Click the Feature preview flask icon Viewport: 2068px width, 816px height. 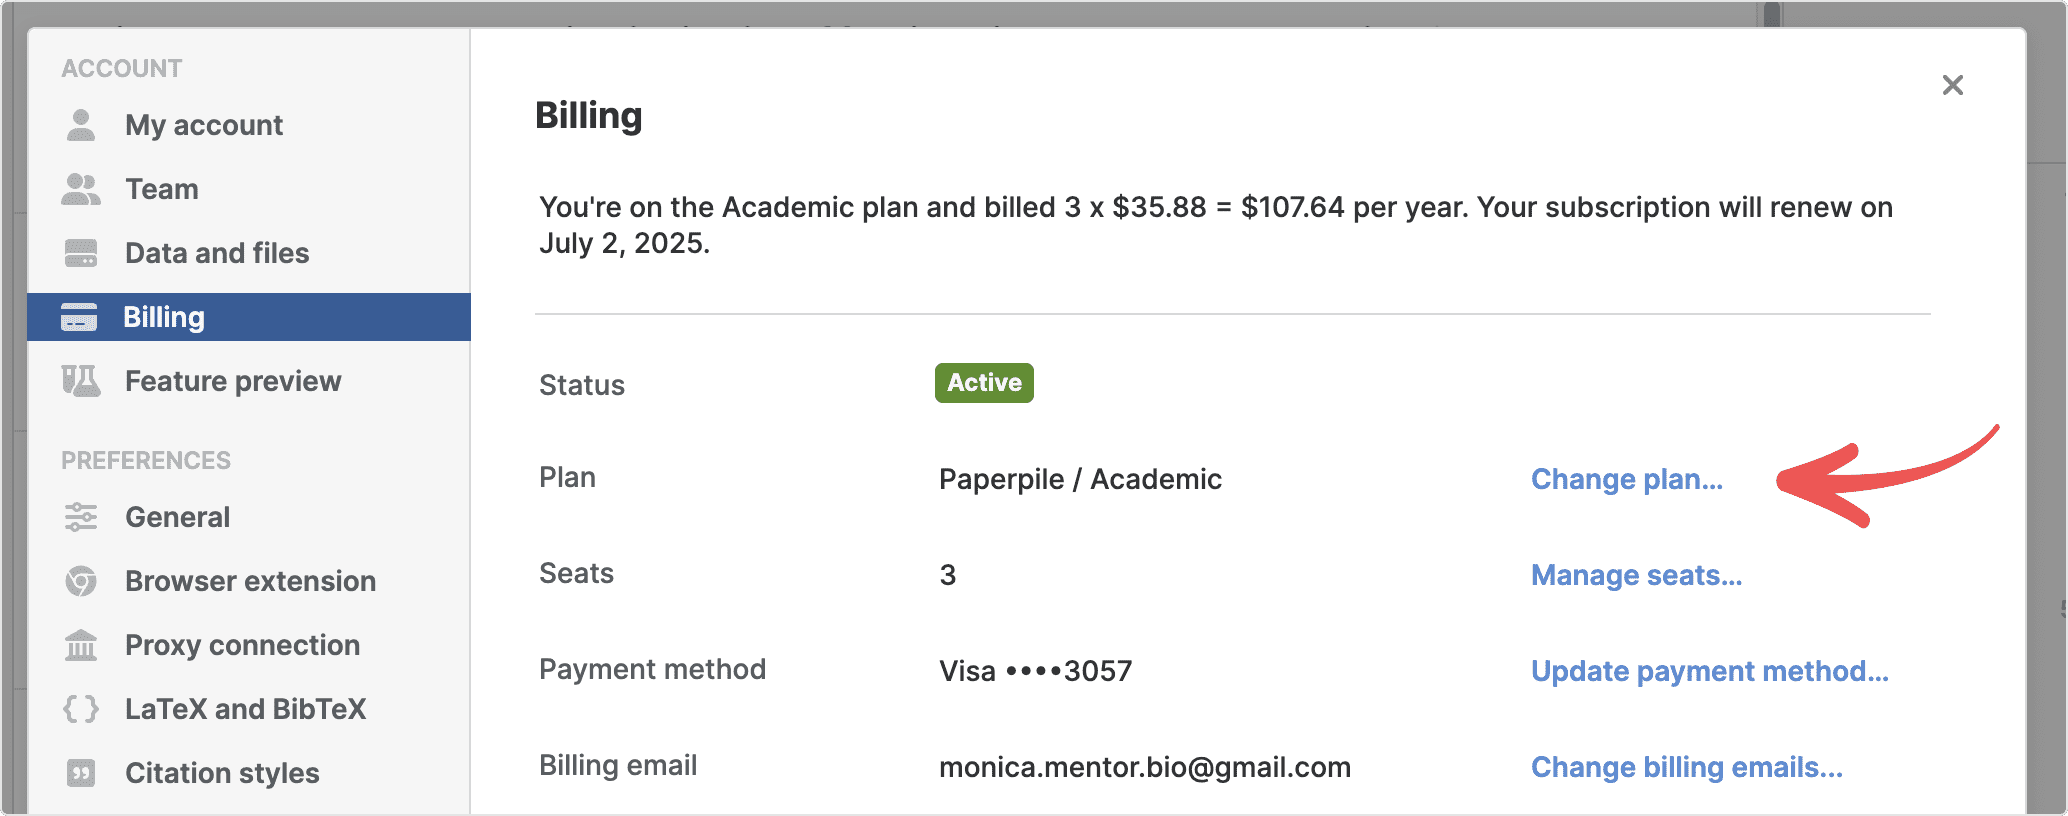81,381
